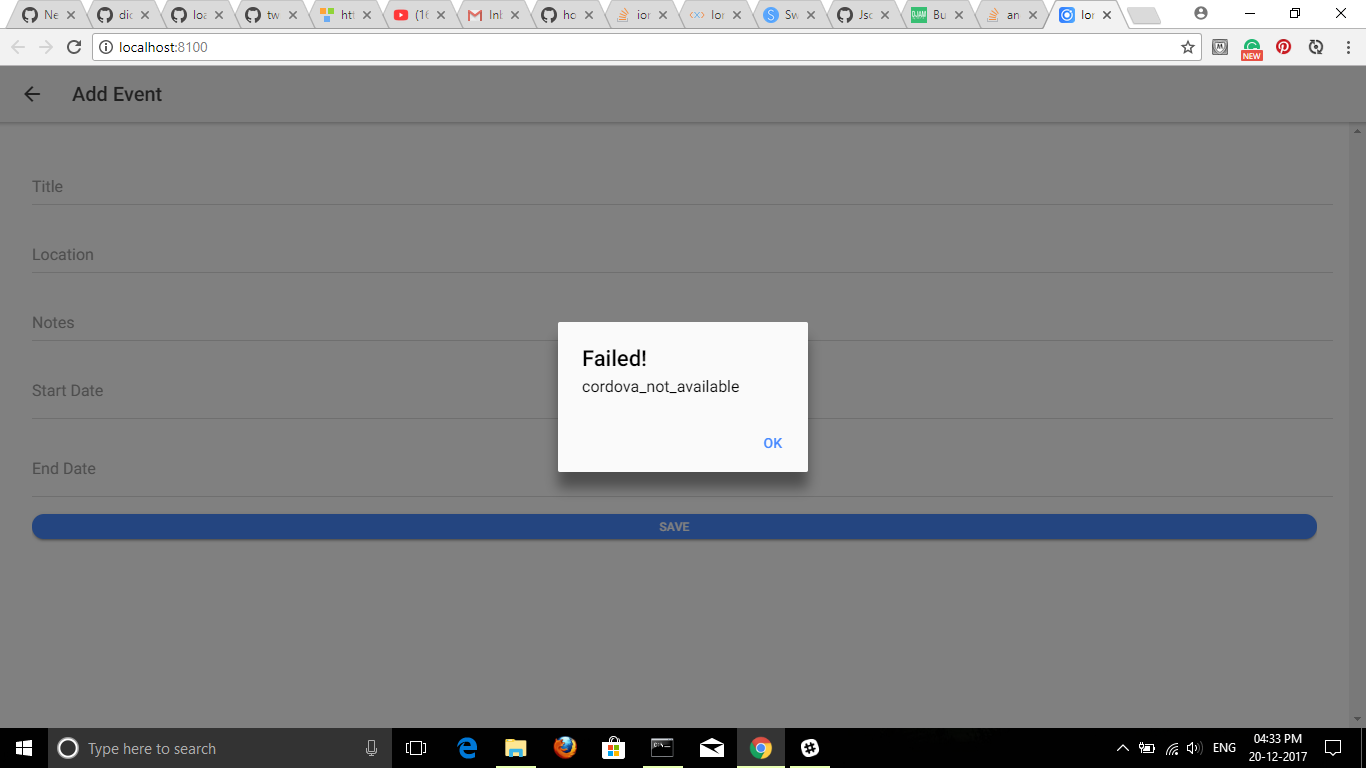
Task: Close the YouTube tab
Action: click(441, 15)
